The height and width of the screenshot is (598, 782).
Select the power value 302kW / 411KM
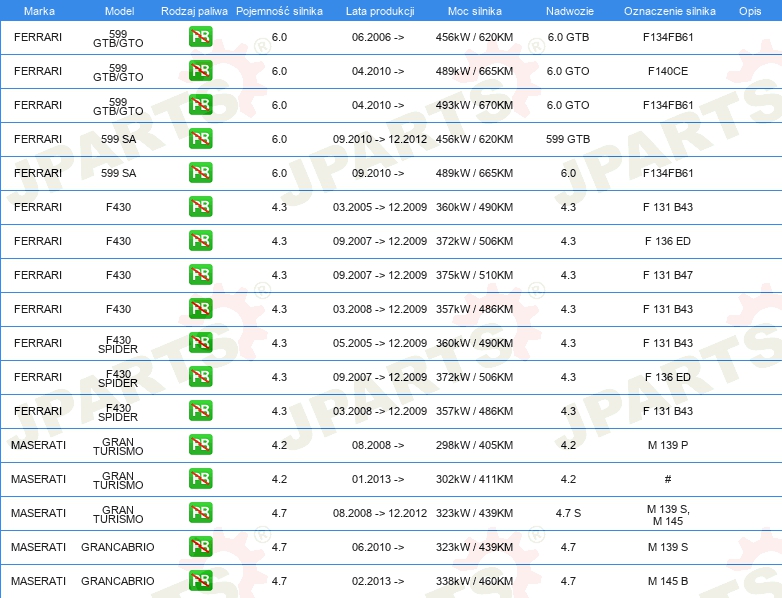(x=474, y=479)
